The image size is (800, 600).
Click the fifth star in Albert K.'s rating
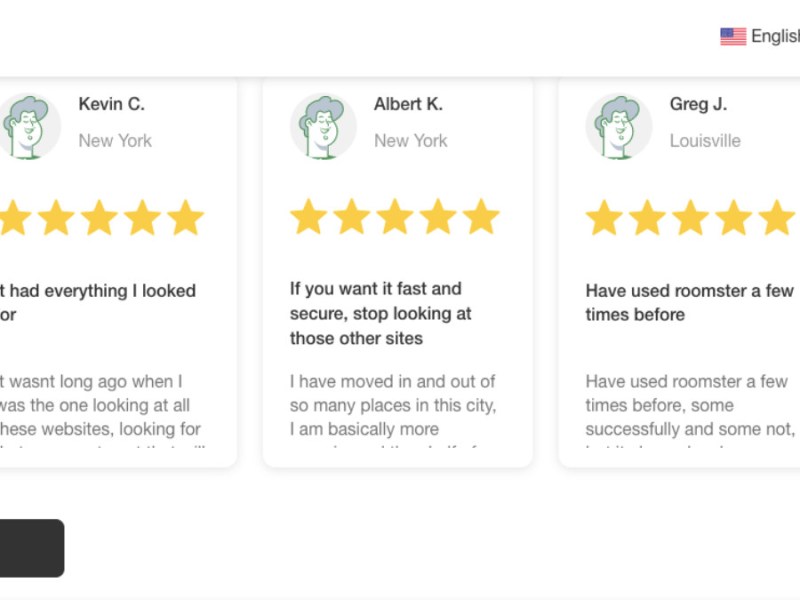click(481, 217)
